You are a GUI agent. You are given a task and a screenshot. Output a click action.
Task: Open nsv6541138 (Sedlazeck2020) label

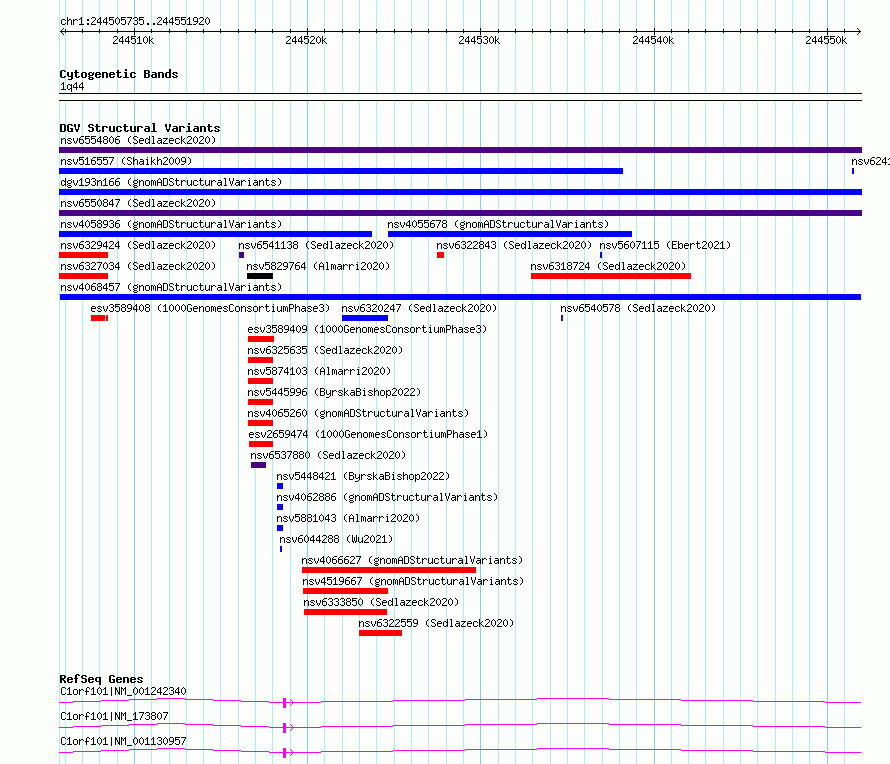(316, 245)
